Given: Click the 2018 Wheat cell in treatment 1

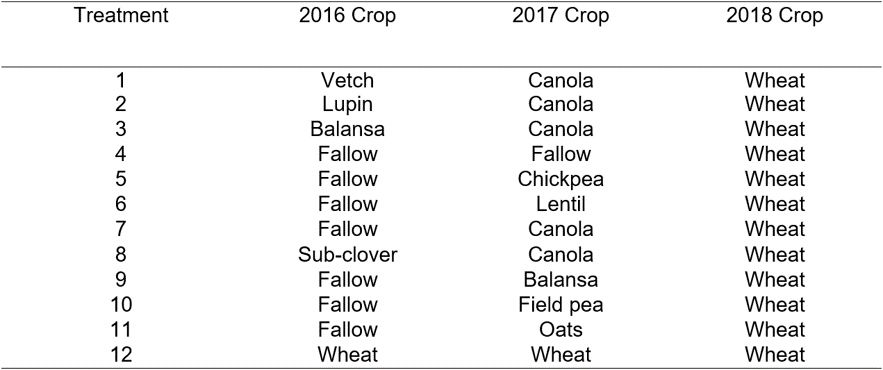Looking at the screenshot, I should pyautogui.click(x=774, y=81).
